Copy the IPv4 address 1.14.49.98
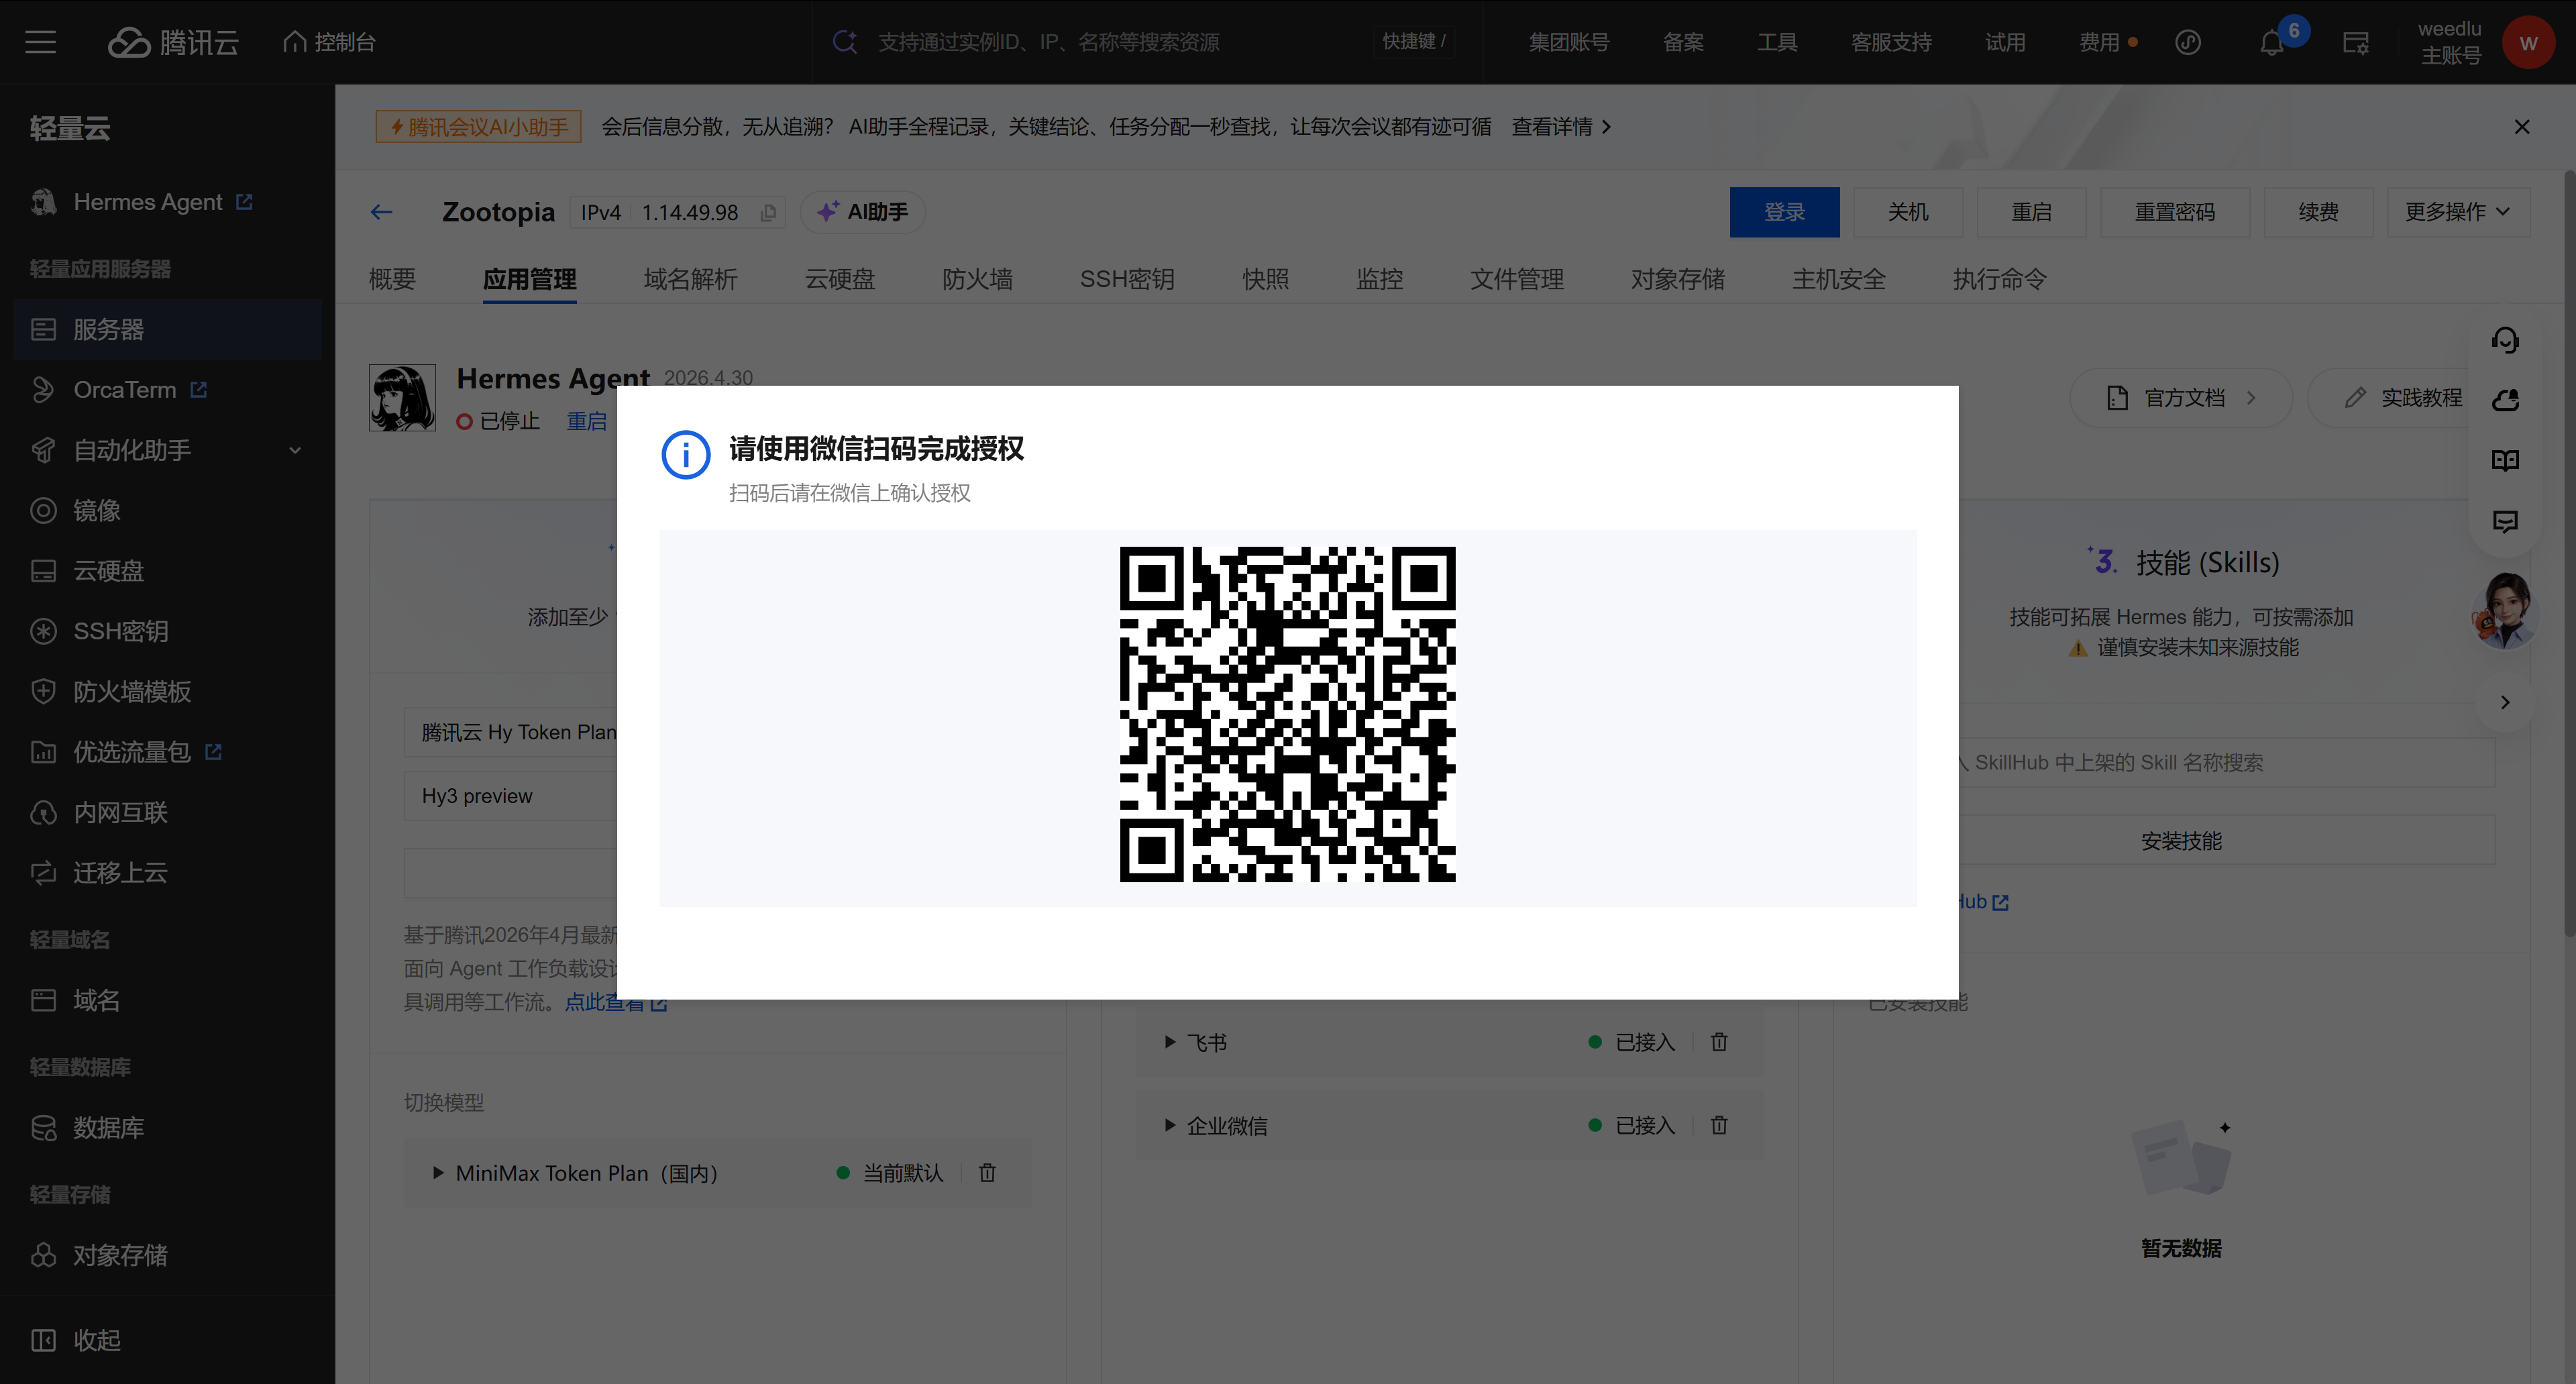 pyautogui.click(x=768, y=212)
